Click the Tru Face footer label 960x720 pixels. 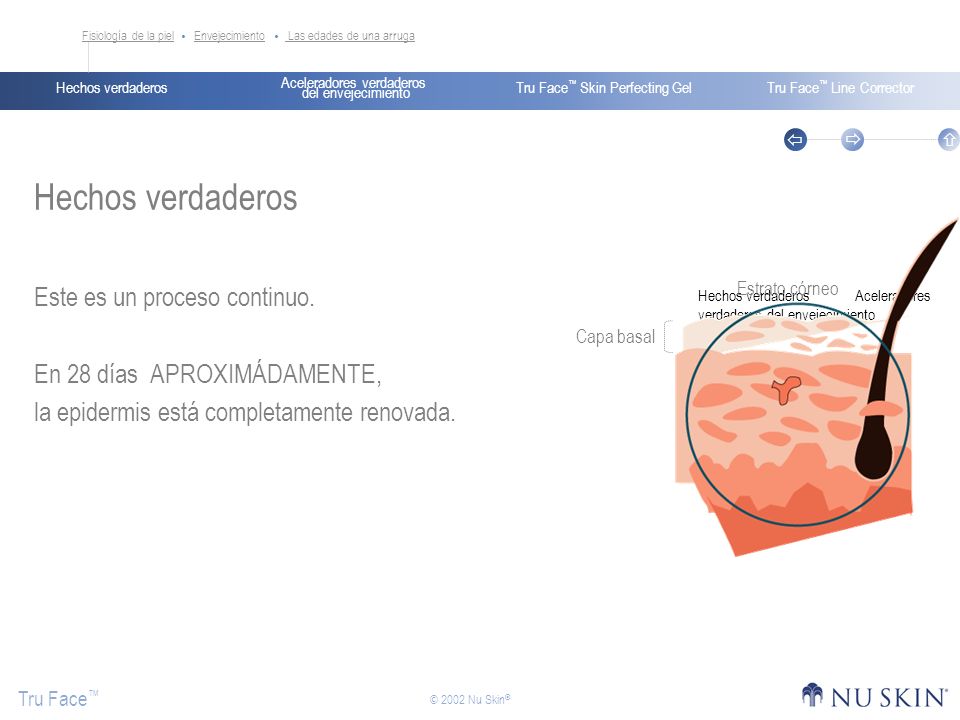click(x=58, y=699)
